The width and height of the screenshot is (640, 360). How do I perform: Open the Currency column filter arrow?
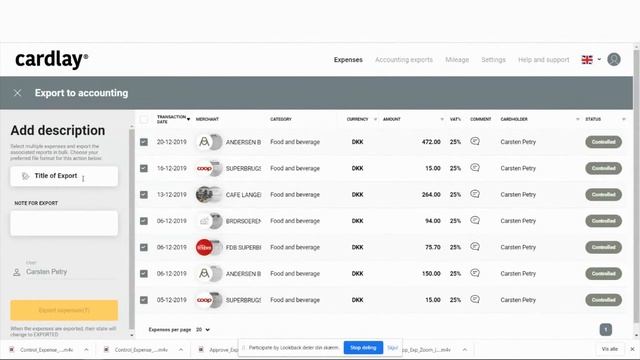[375, 119]
